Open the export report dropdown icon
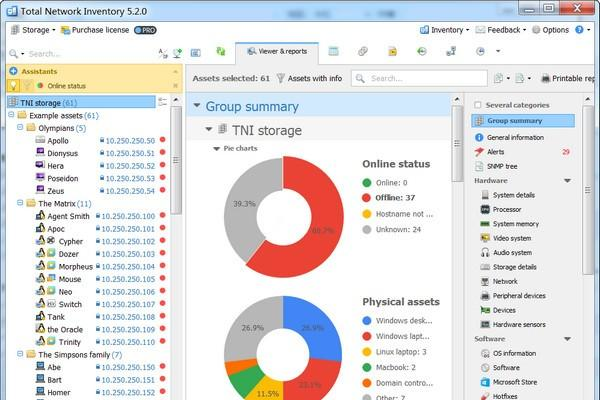Image resolution: width=600 pixels, height=400 pixels. pos(523,78)
